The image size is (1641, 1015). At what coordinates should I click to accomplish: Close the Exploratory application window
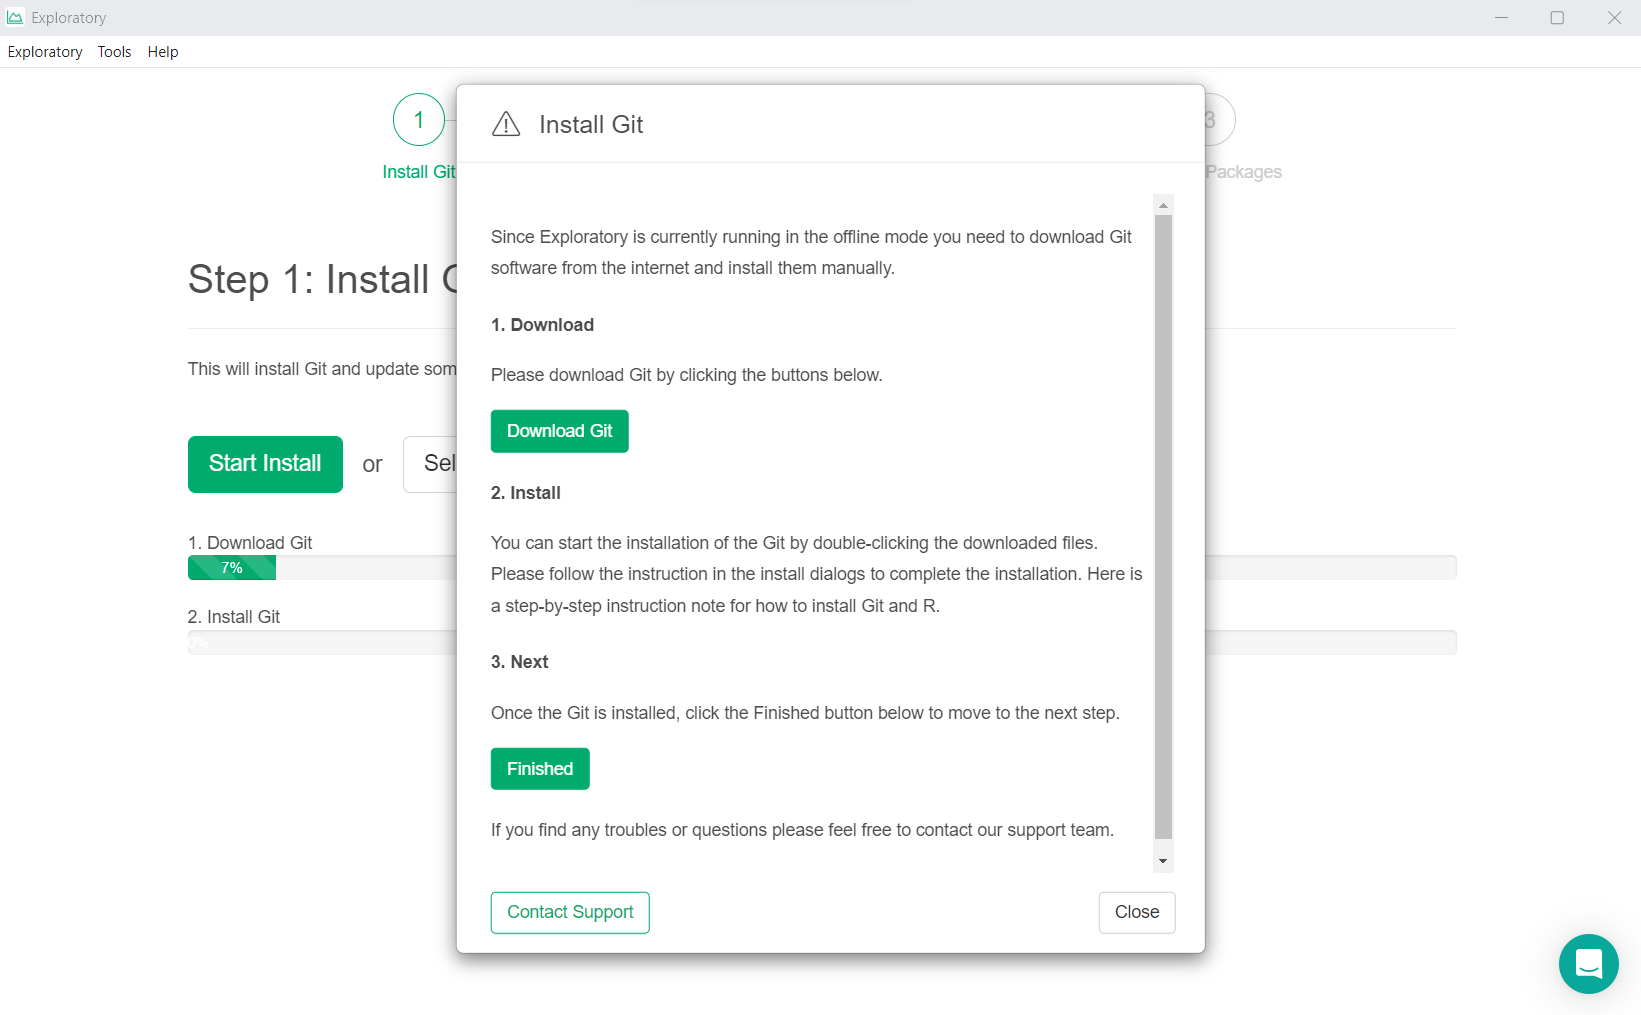(1614, 18)
